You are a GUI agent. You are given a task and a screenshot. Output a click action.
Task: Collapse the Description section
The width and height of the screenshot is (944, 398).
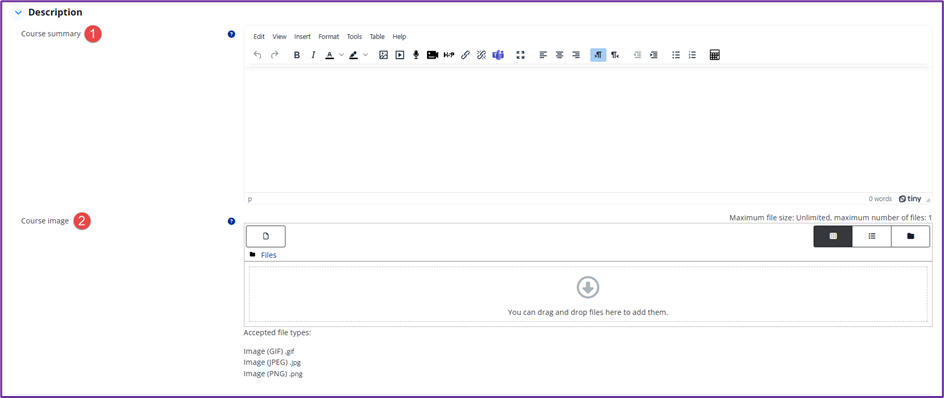point(18,12)
